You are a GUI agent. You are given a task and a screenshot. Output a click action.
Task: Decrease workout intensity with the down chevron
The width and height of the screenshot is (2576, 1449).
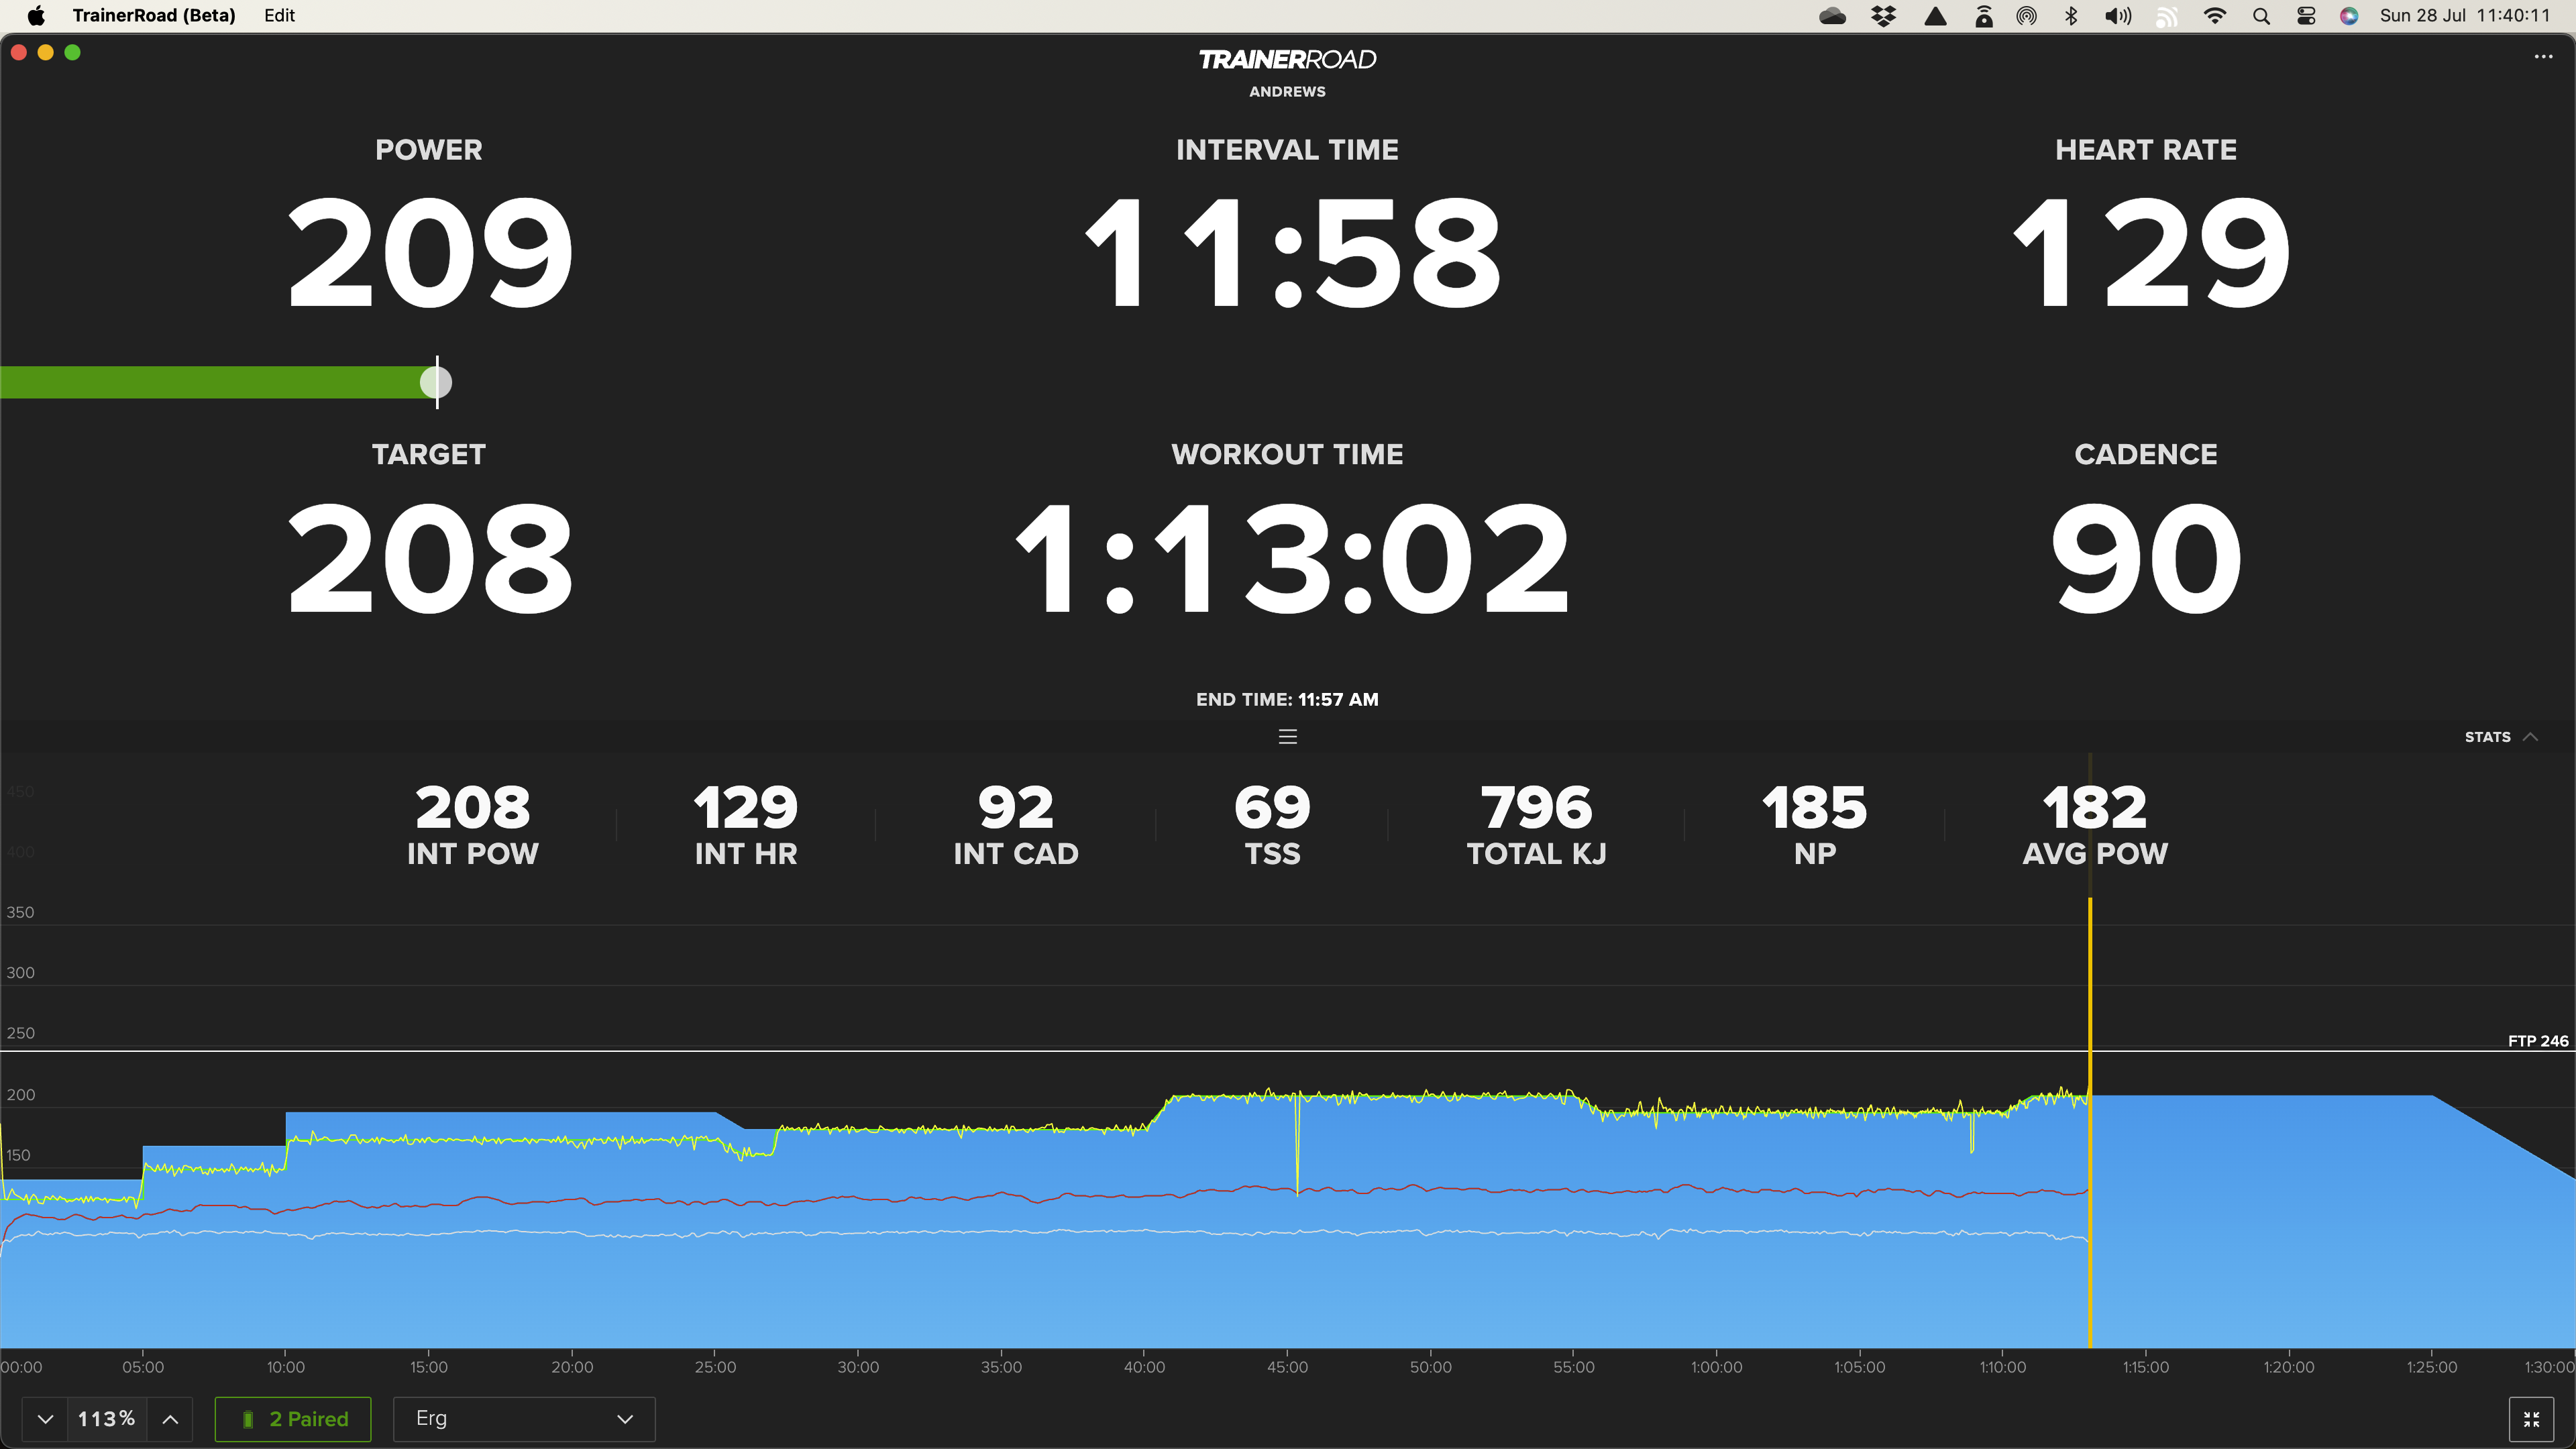point(45,1418)
